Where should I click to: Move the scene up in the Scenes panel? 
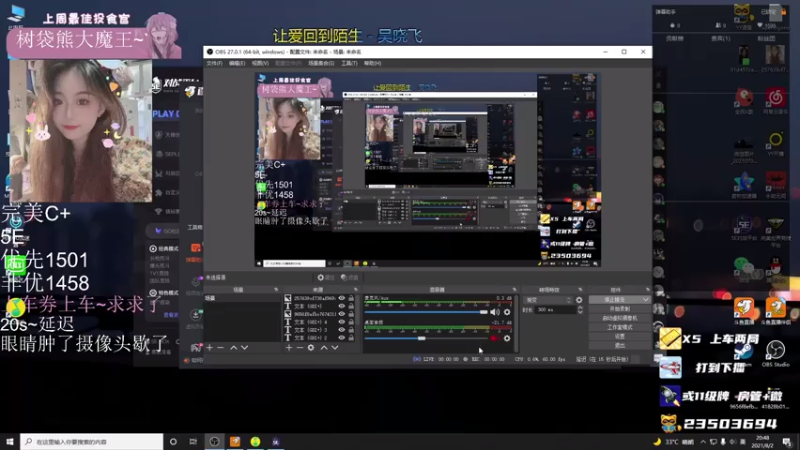click(x=233, y=347)
